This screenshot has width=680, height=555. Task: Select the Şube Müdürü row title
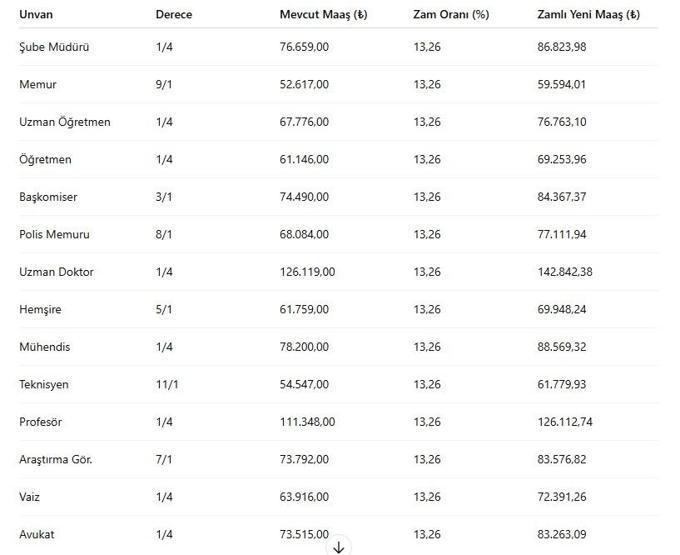pos(54,47)
